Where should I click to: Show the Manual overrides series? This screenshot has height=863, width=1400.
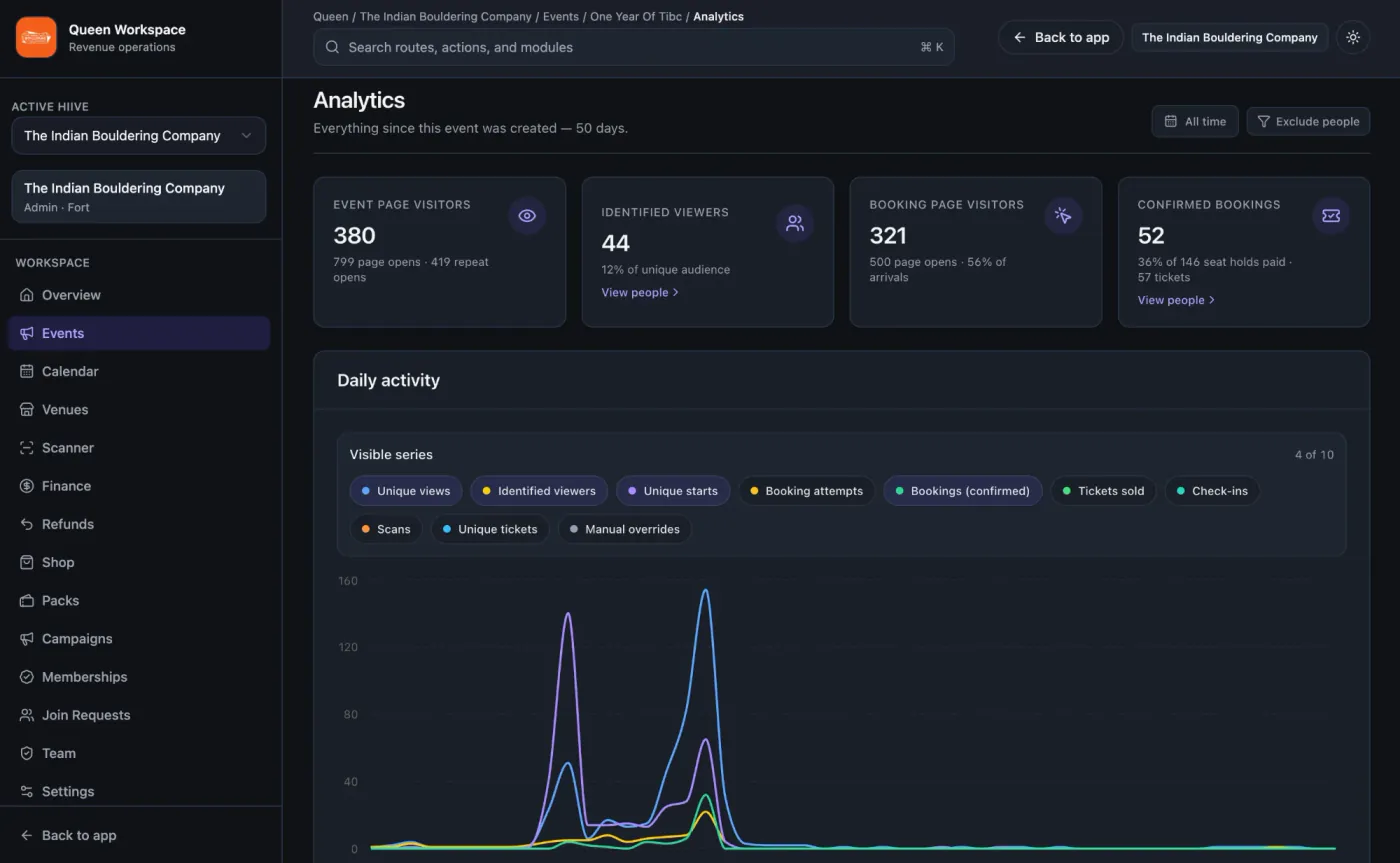point(624,529)
